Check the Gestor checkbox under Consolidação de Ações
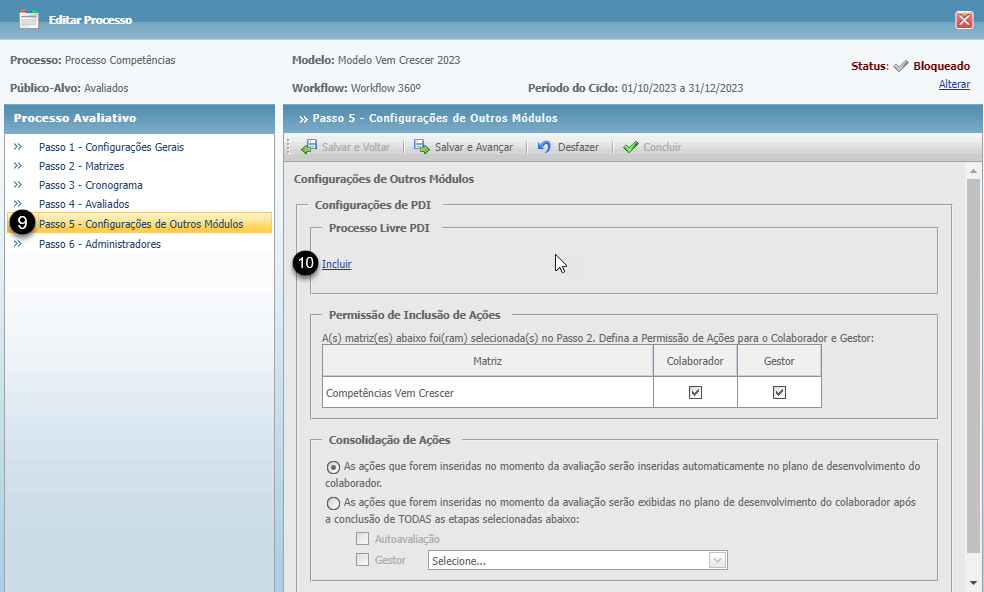 pos(362,559)
